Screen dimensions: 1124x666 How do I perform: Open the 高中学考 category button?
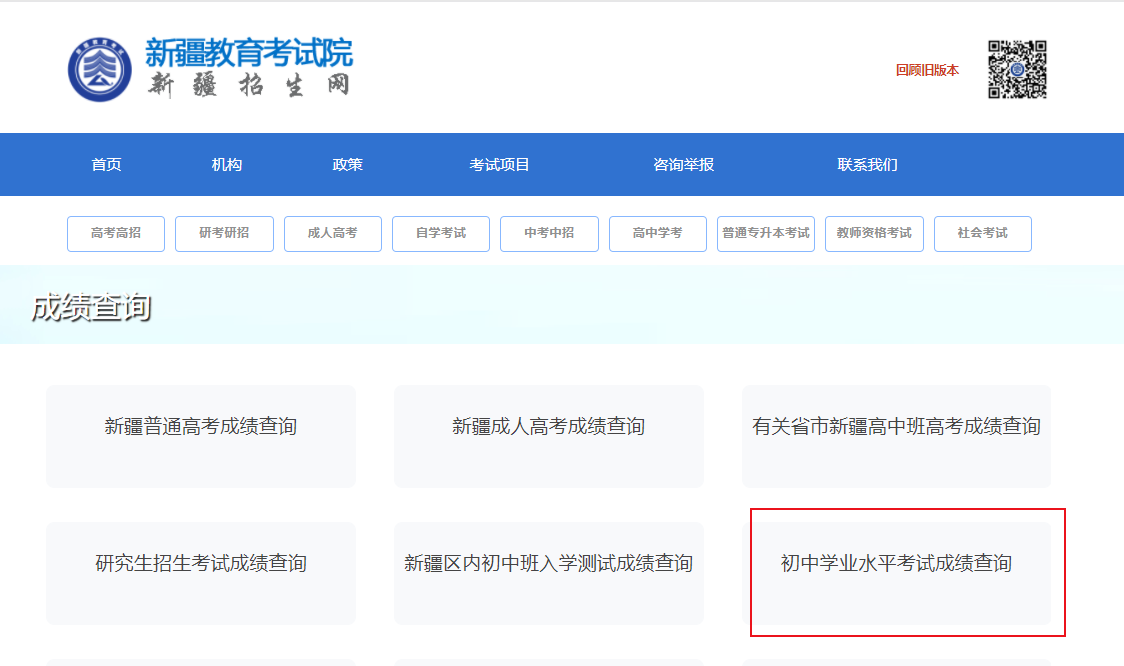click(x=657, y=233)
